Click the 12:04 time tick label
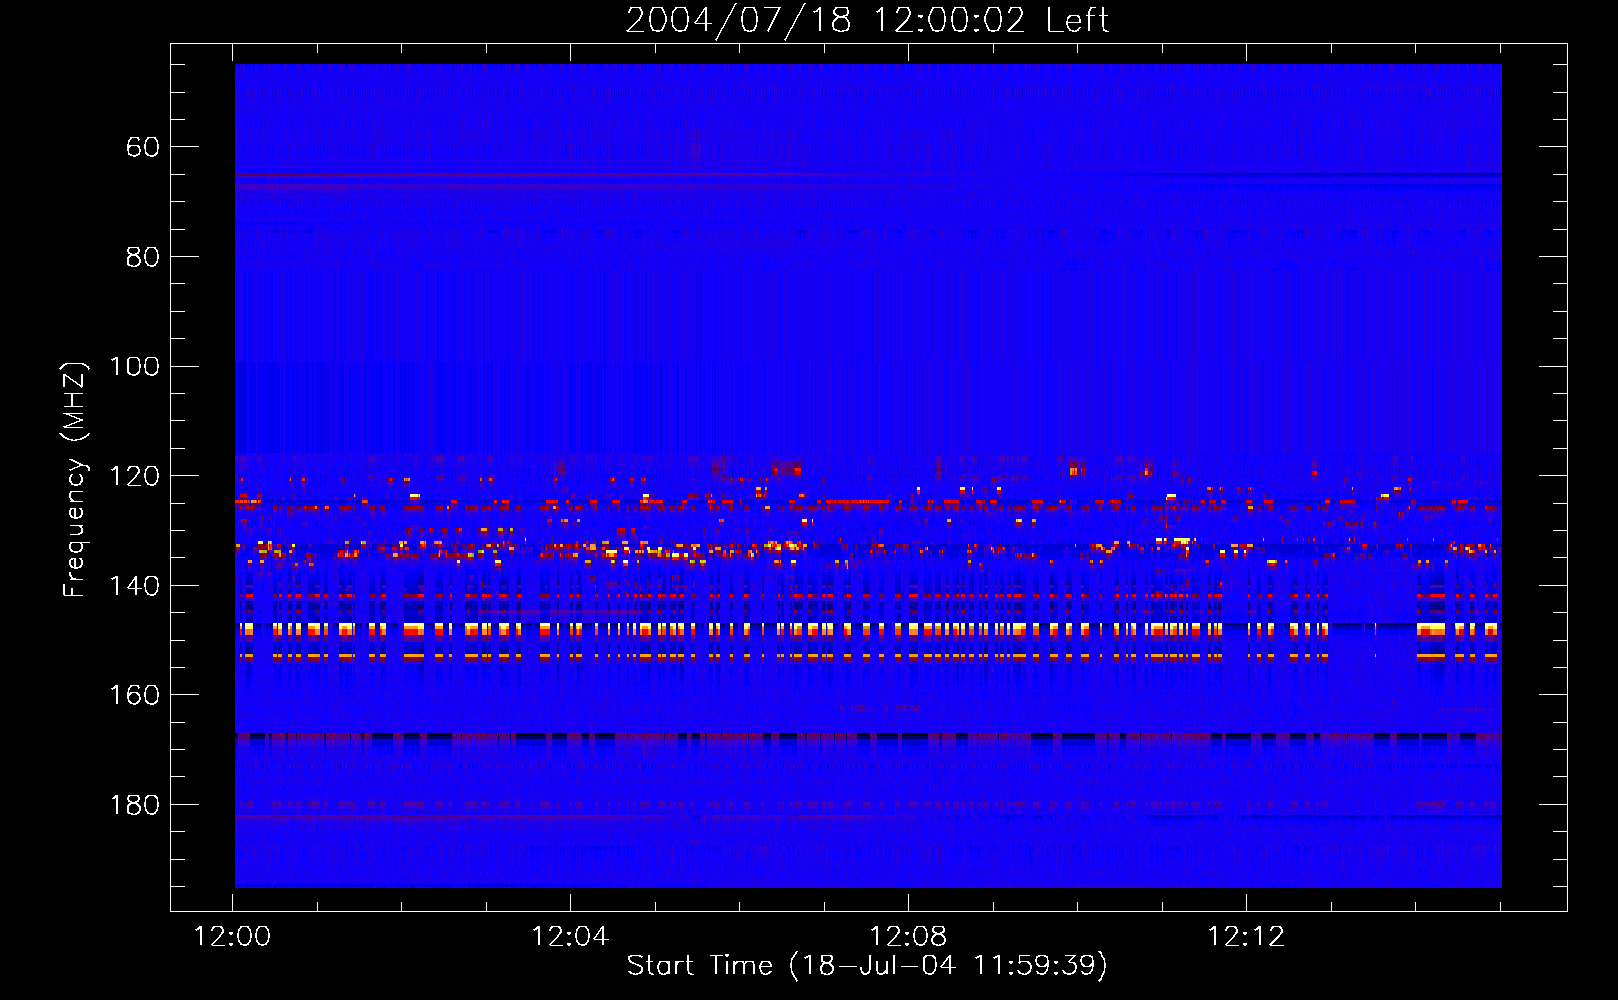This screenshot has width=1618, height=1000. coord(570,937)
